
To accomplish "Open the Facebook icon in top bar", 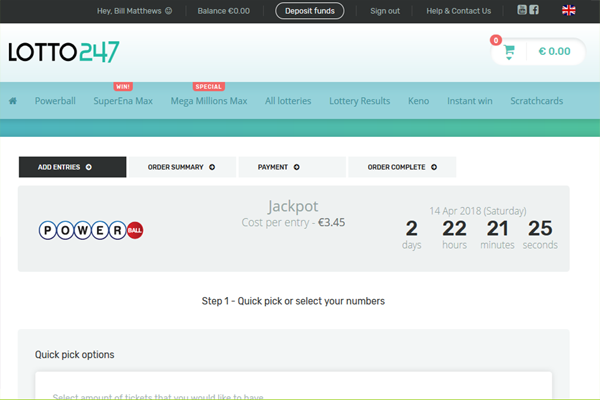I will tap(534, 10).
